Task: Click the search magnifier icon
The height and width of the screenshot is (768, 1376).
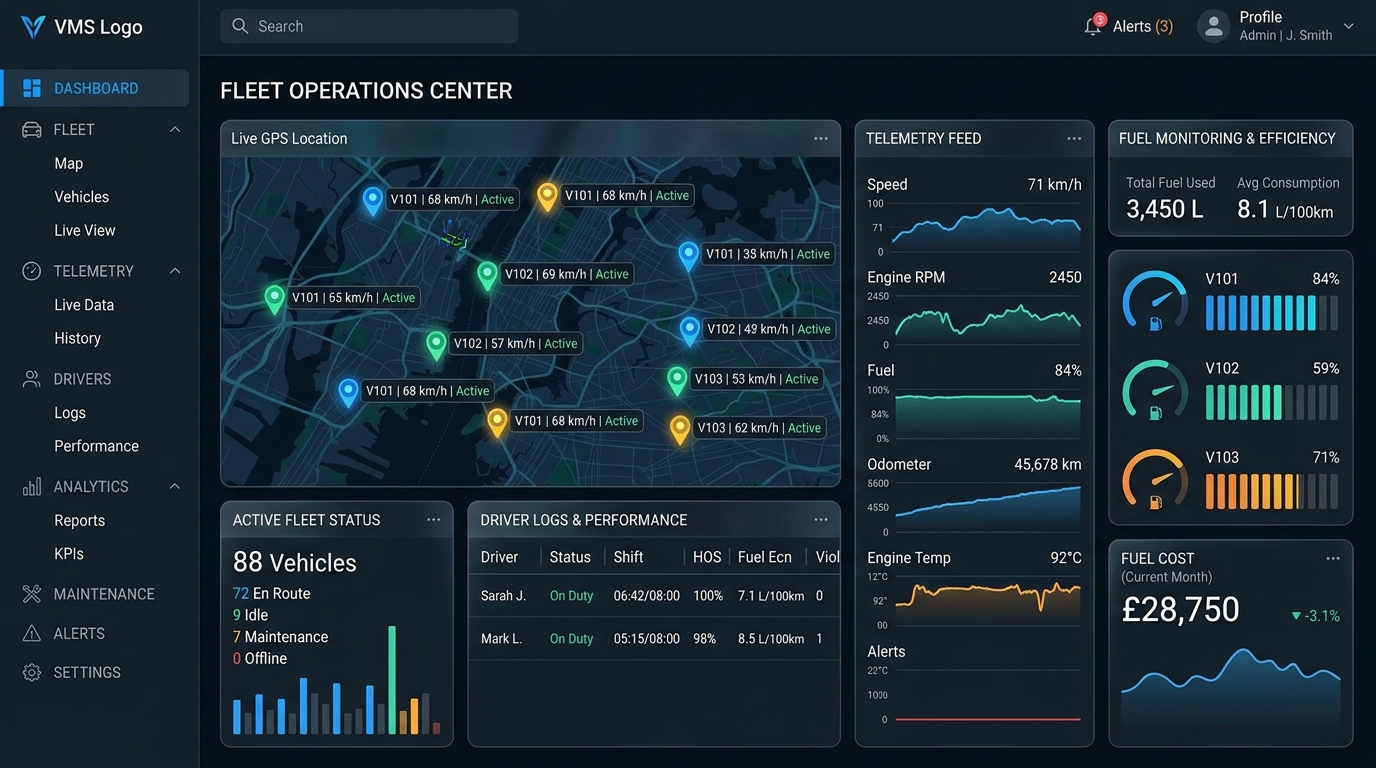Action: tap(240, 26)
